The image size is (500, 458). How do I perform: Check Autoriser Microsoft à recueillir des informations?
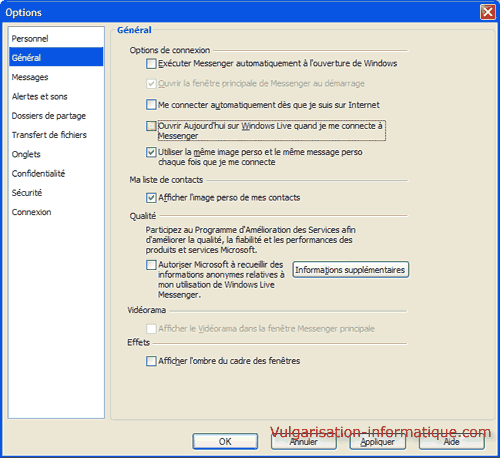tap(151, 265)
